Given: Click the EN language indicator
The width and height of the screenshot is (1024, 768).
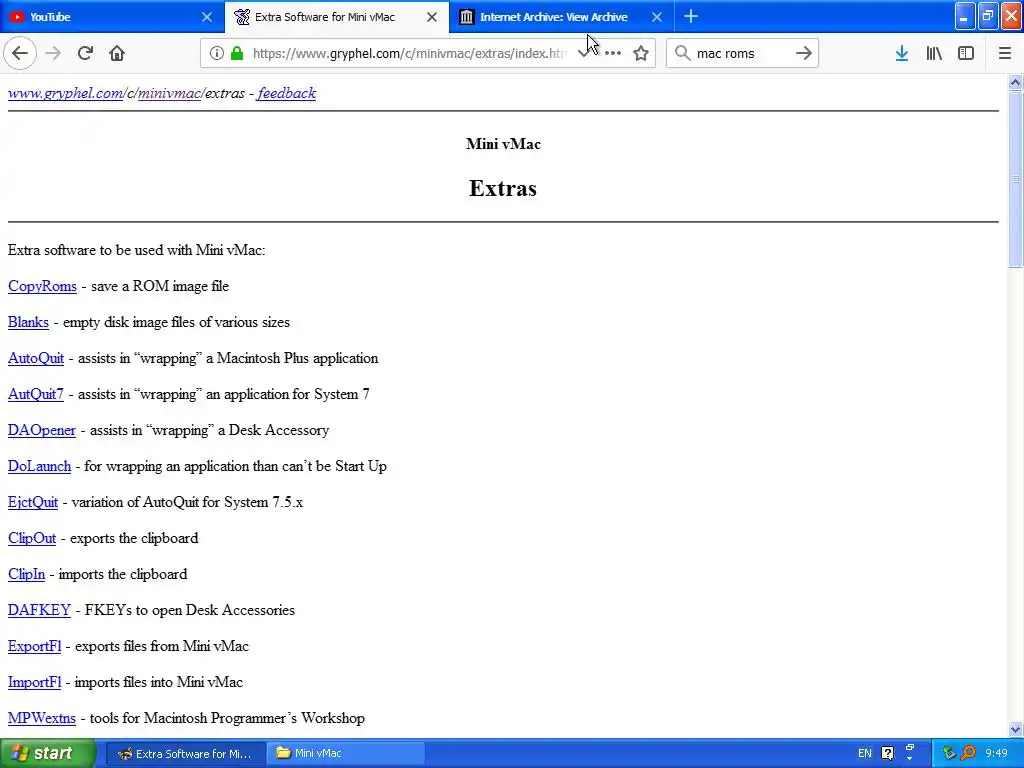Looking at the screenshot, I should 864,753.
